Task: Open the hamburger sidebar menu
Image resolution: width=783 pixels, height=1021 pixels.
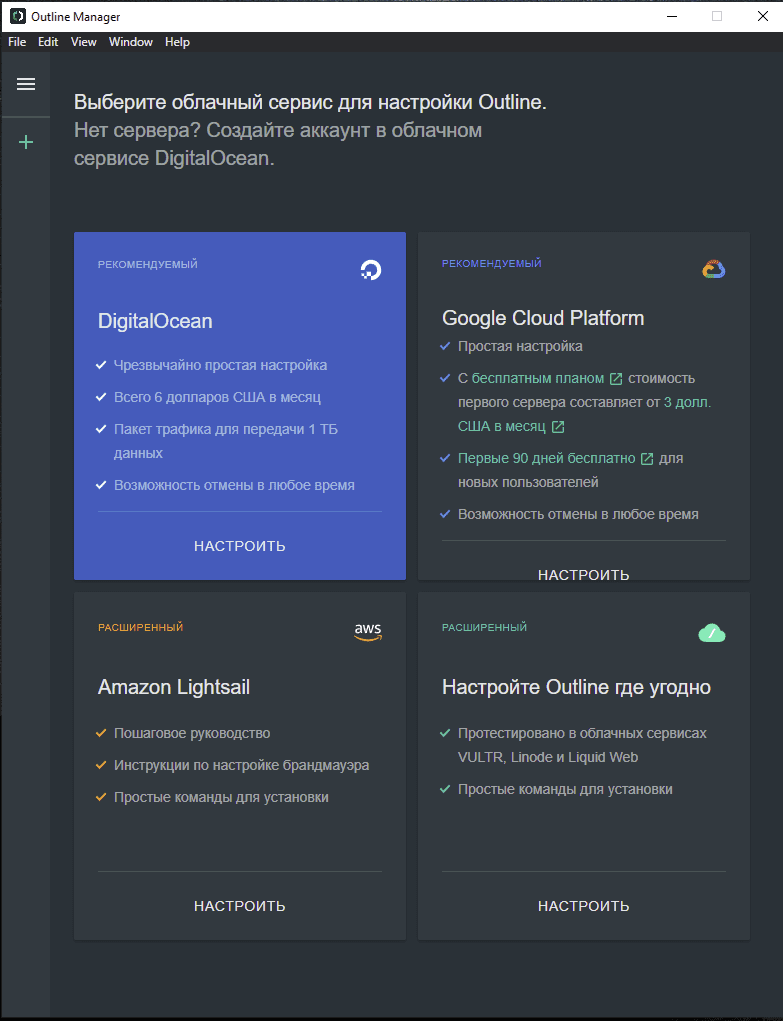Action: coord(26,84)
